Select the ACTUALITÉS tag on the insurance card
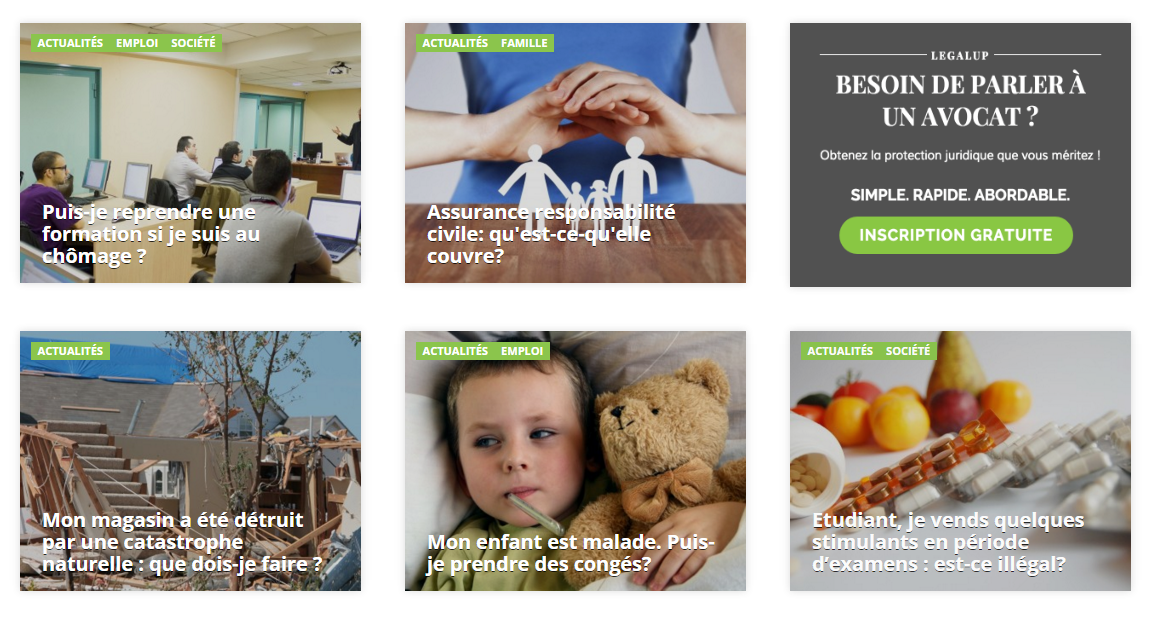This screenshot has height=617, width=1152. pos(455,43)
